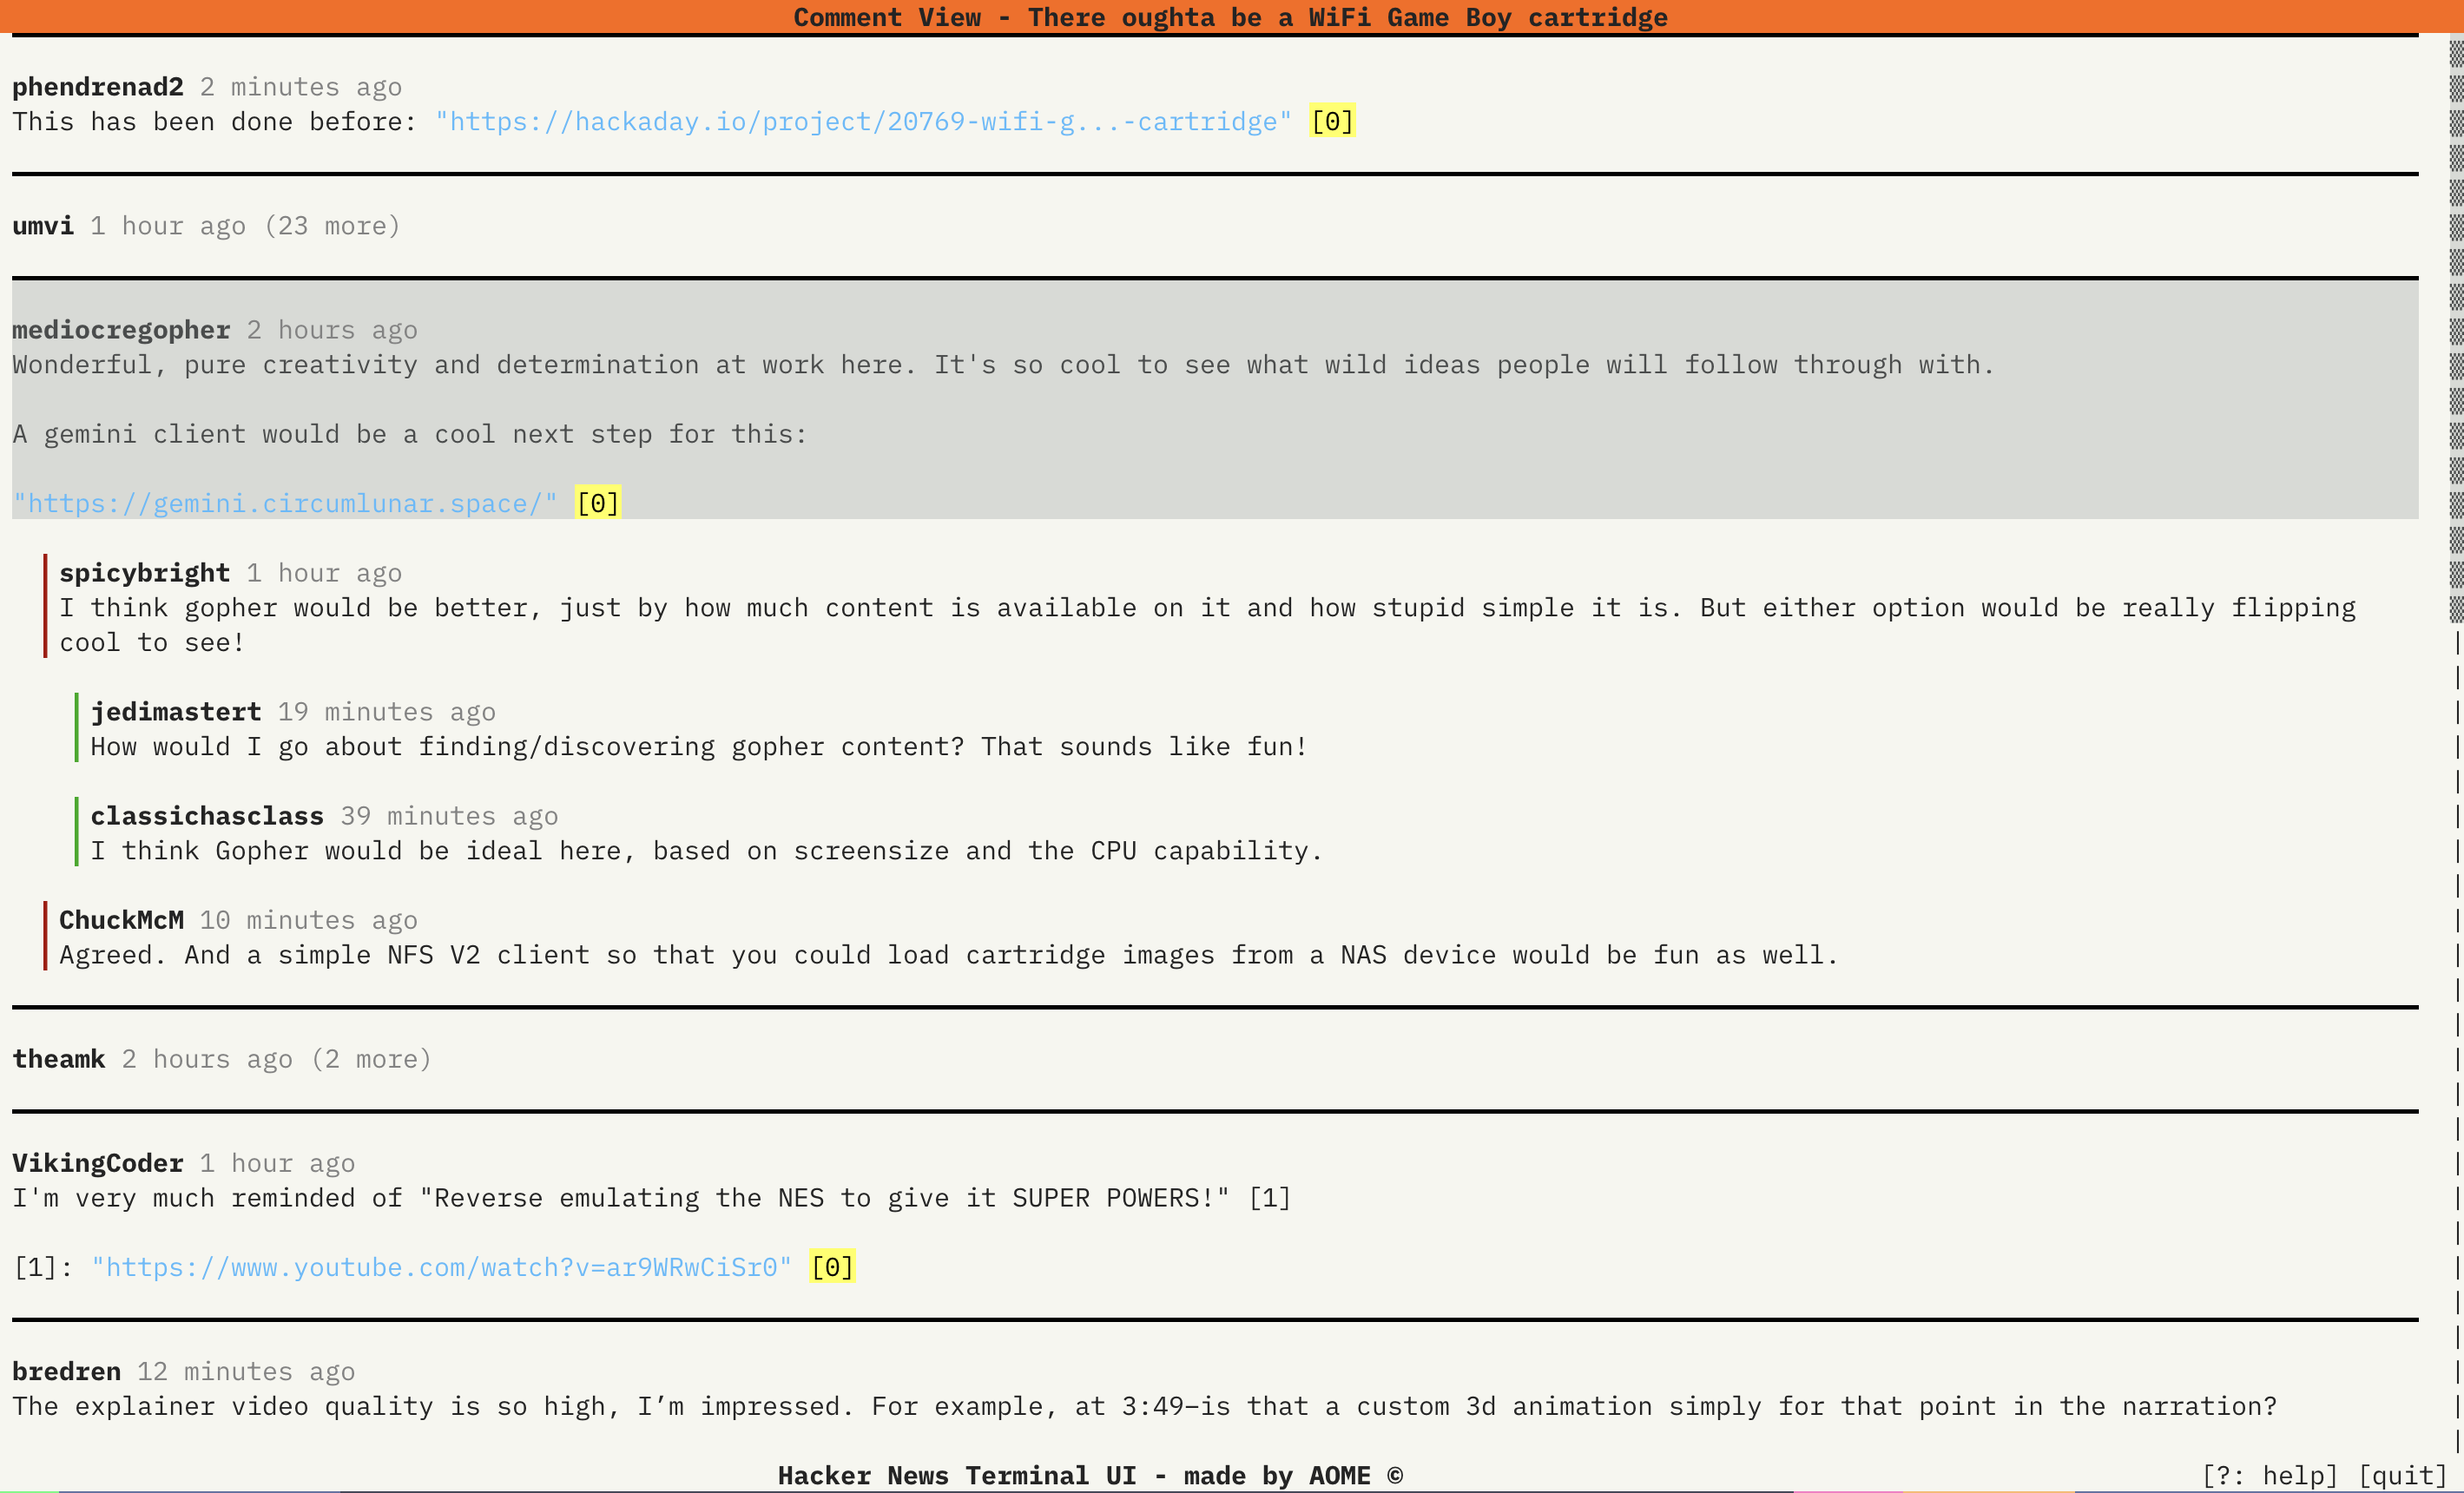Select mediocregopher's highlighted comment
2464x1493 pixels.
click(x=1000, y=365)
